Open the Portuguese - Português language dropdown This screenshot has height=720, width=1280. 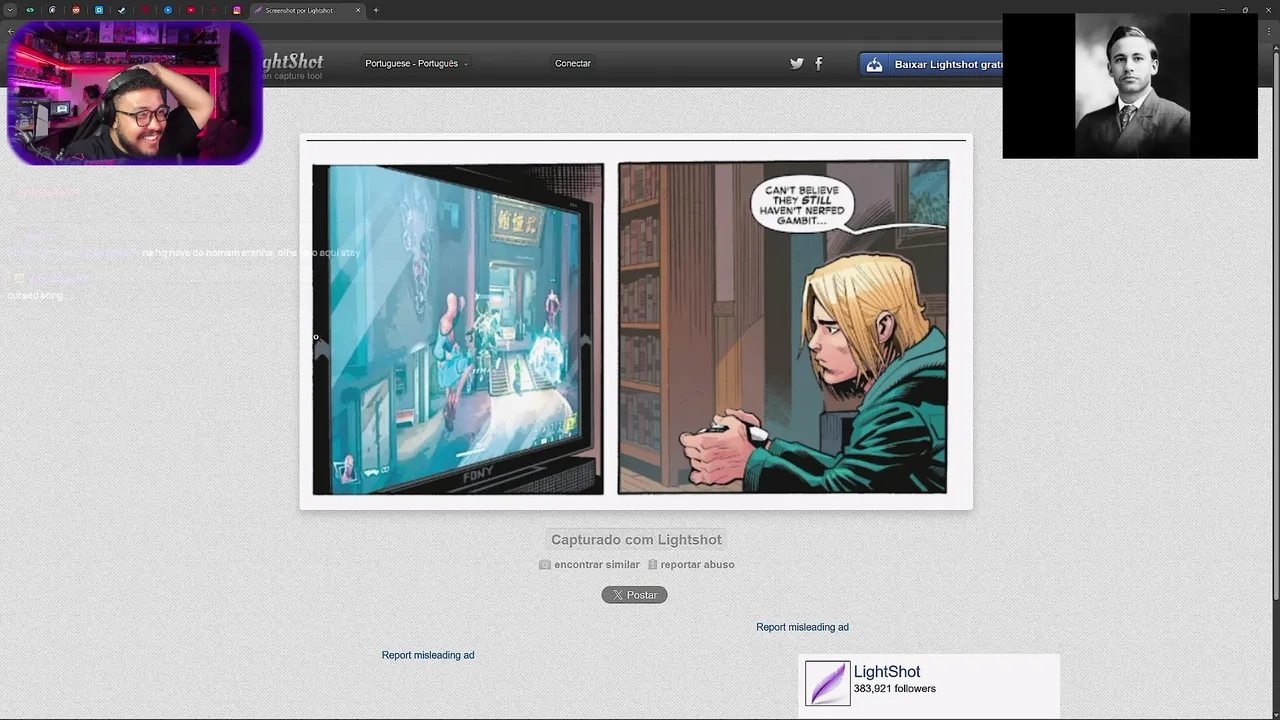pyautogui.click(x=416, y=63)
